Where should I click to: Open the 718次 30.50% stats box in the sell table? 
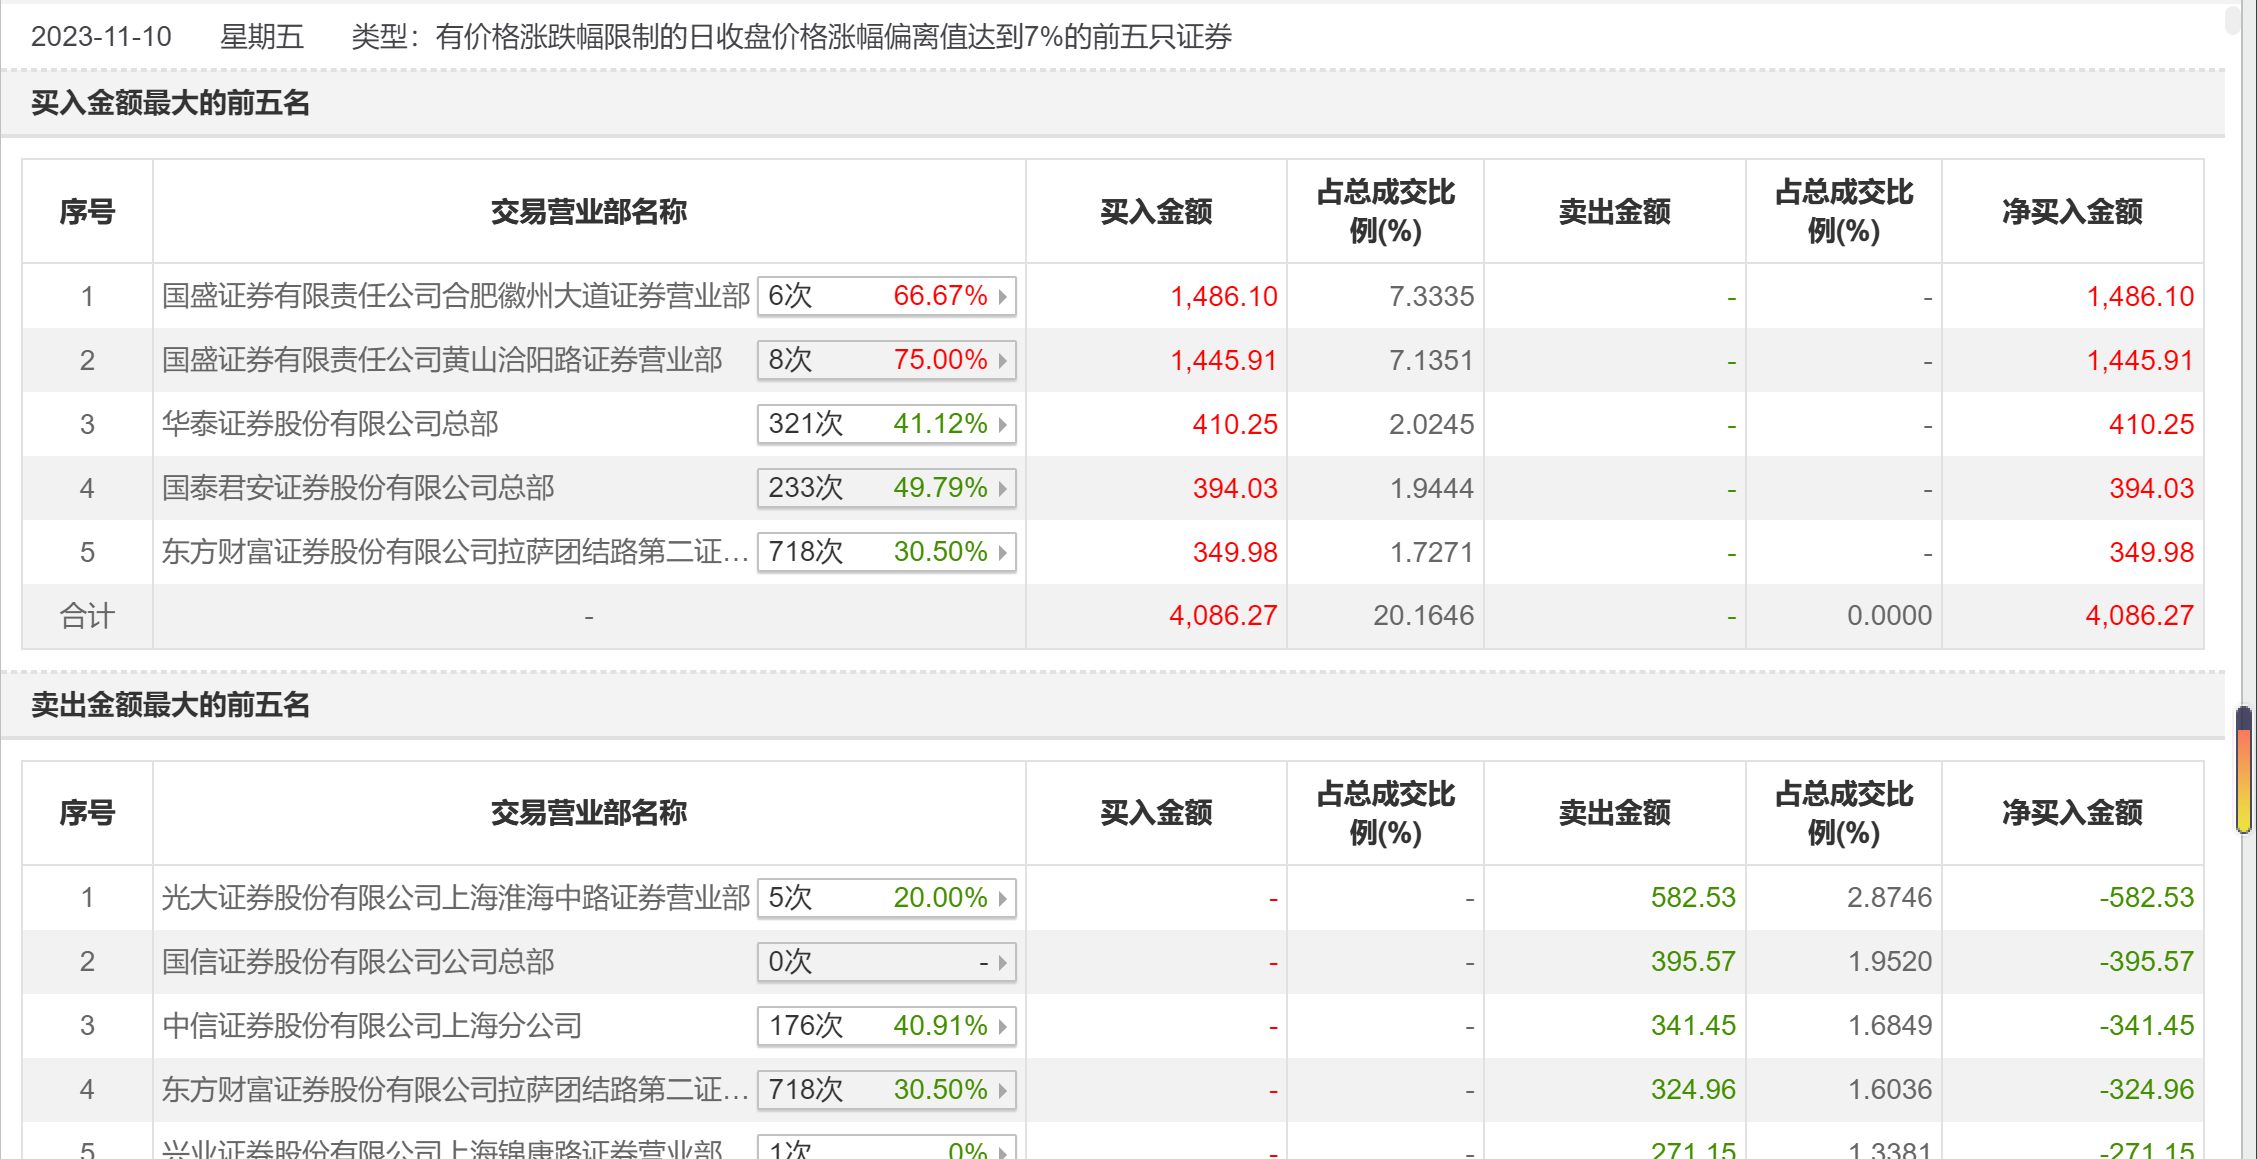point(886,1091)
